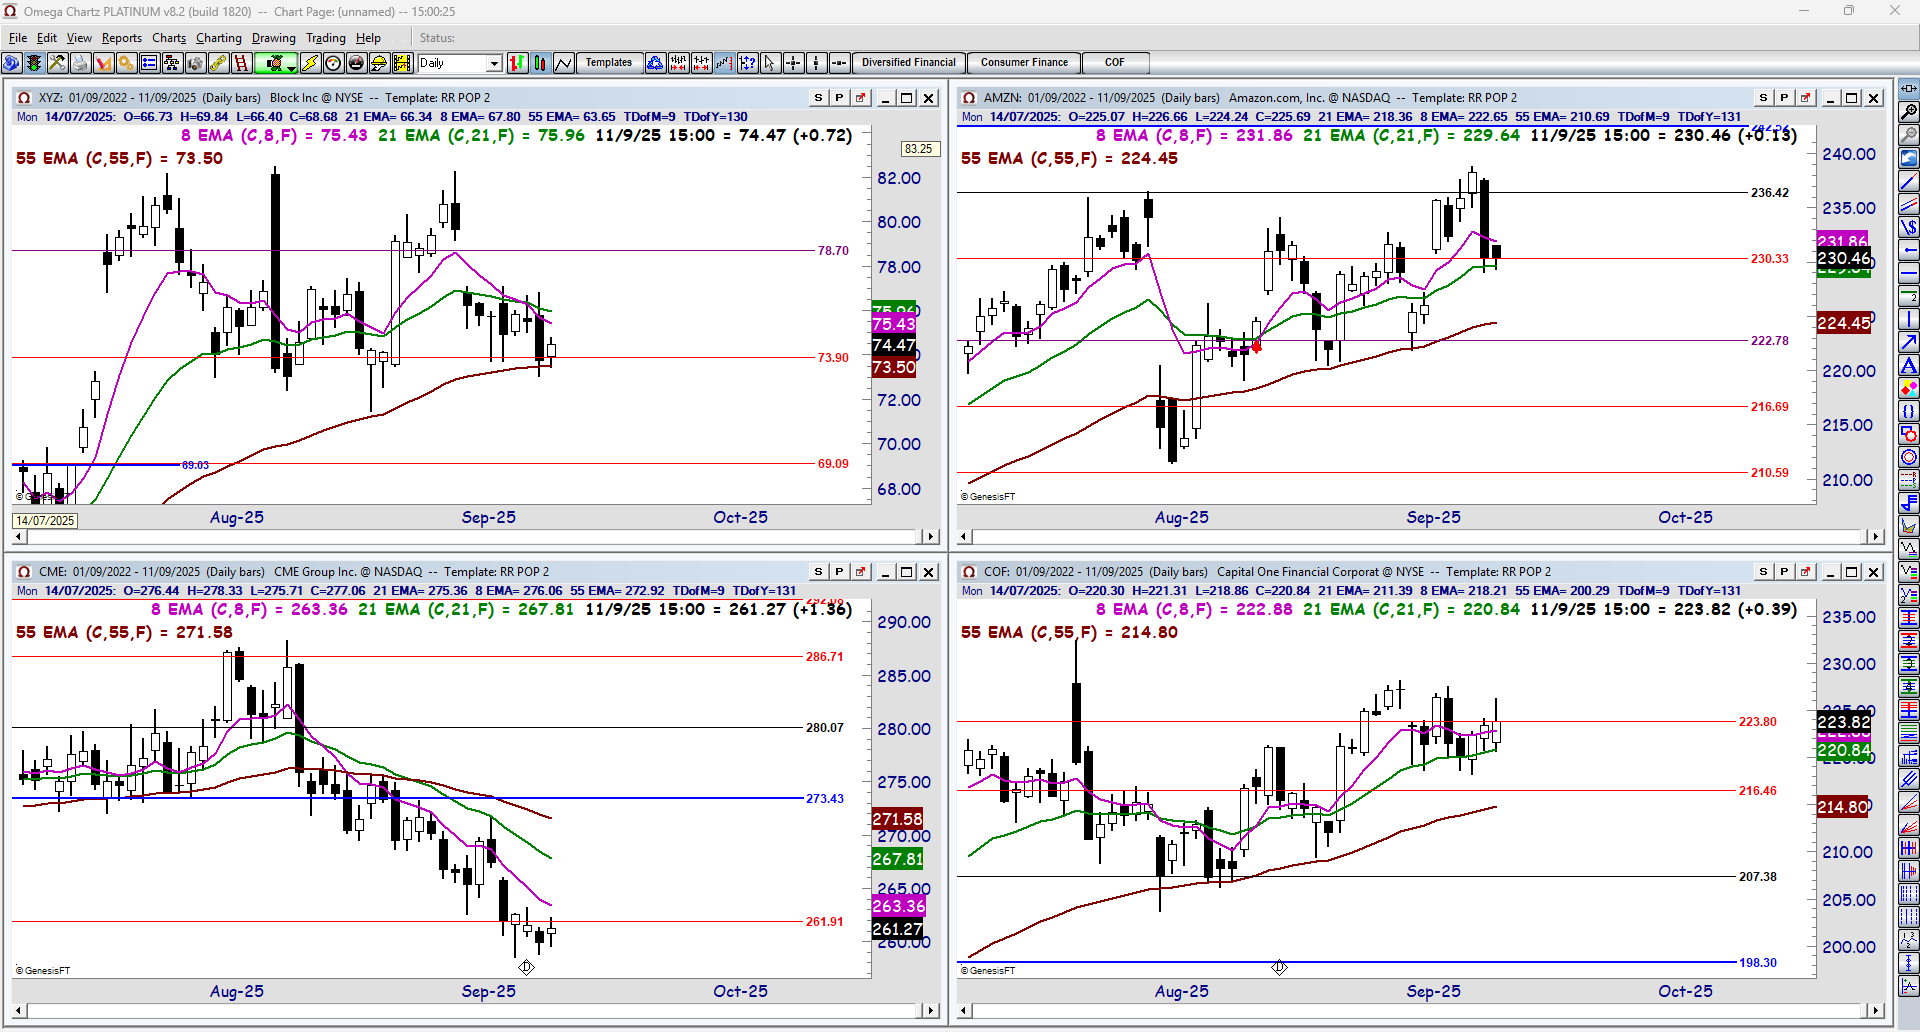Open the Charts menu

click(x=169, y=38)
